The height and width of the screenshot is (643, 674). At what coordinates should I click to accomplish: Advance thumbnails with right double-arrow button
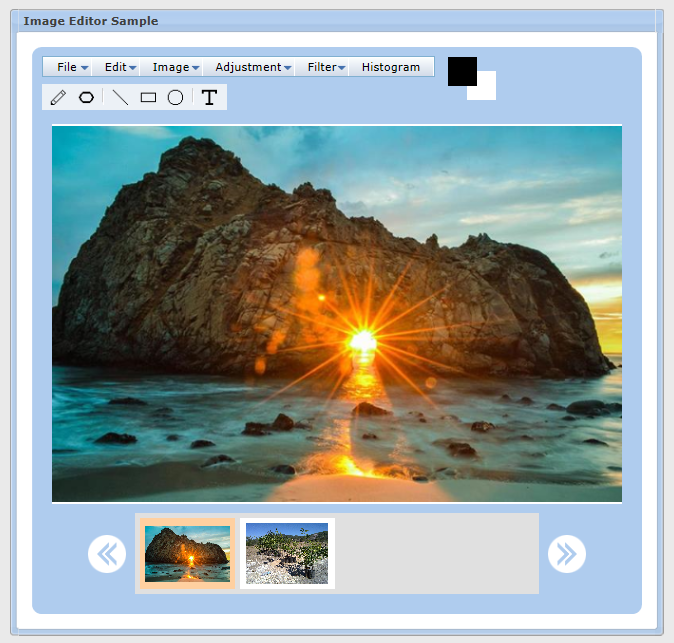567,553
